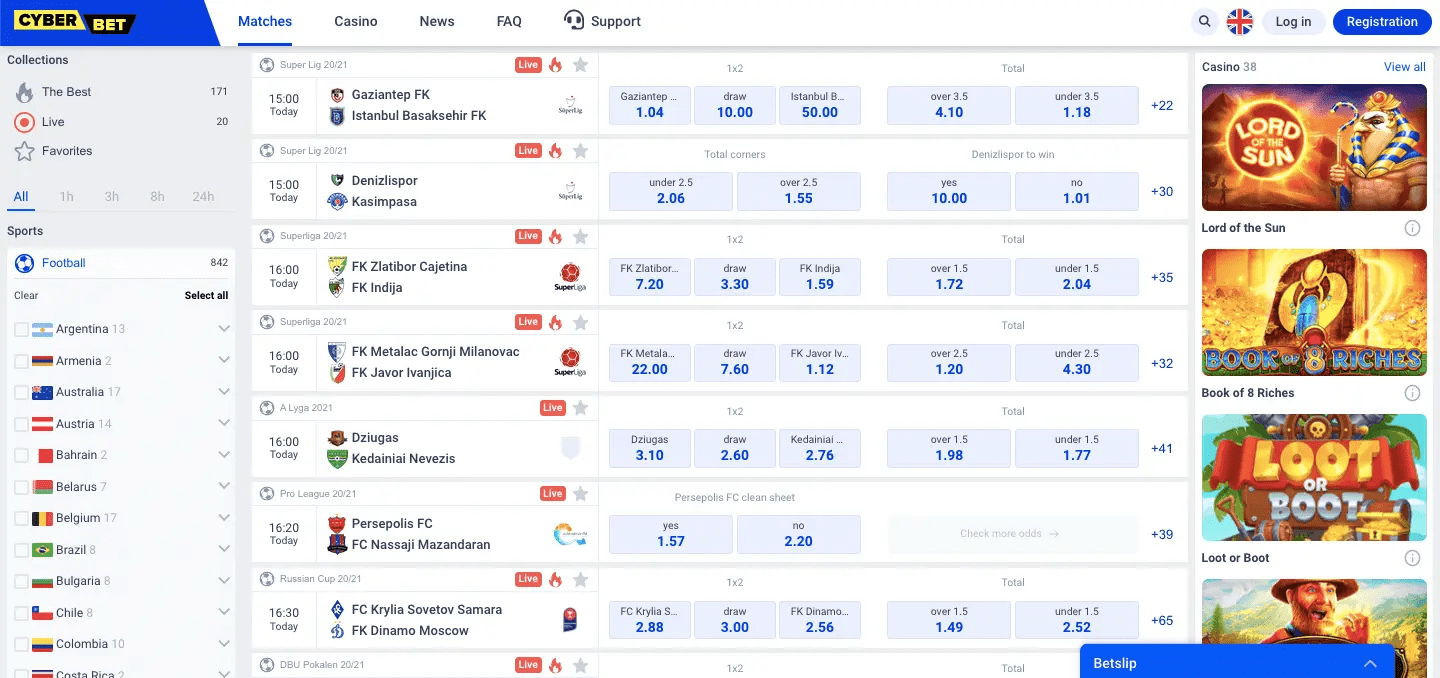Check the Belgium country checkbox
The width and height of the screenshot is (1440, 678).
point(21,518)
